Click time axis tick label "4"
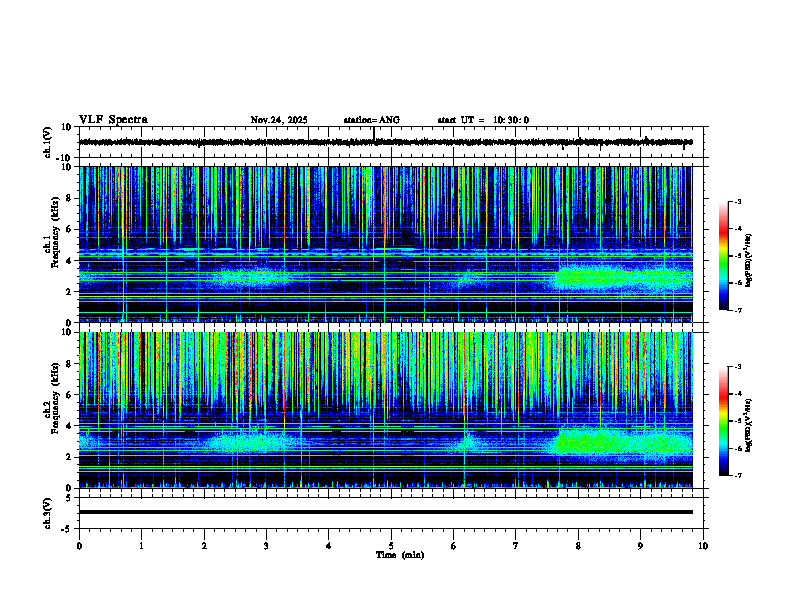Viewport: 792px width, 612px height. (328, 546)
